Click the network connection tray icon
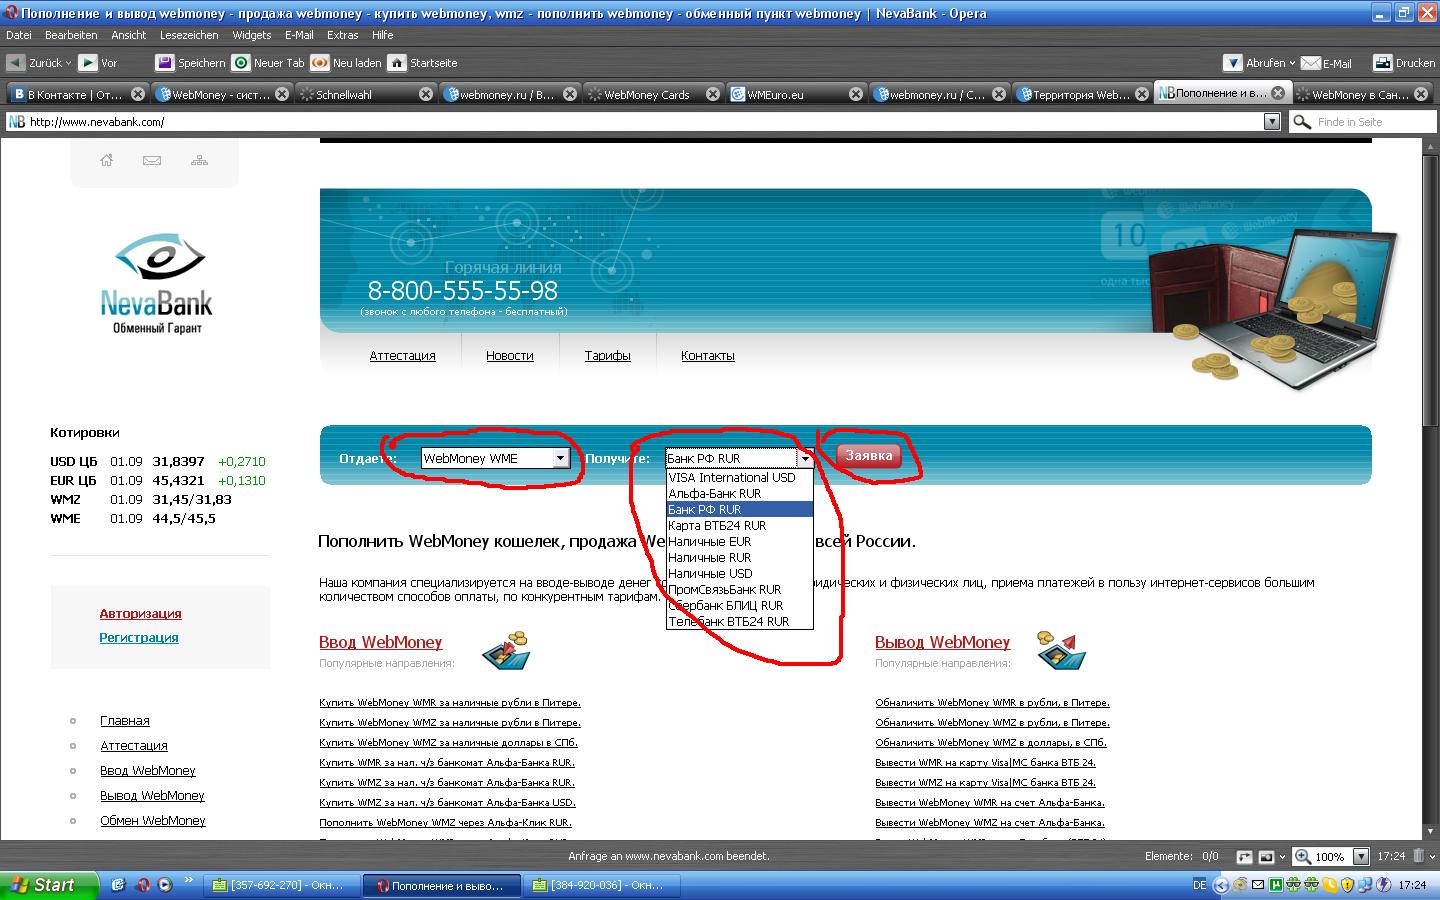Viewport: 1440px width, 900px height. [x=1365, y=885]
